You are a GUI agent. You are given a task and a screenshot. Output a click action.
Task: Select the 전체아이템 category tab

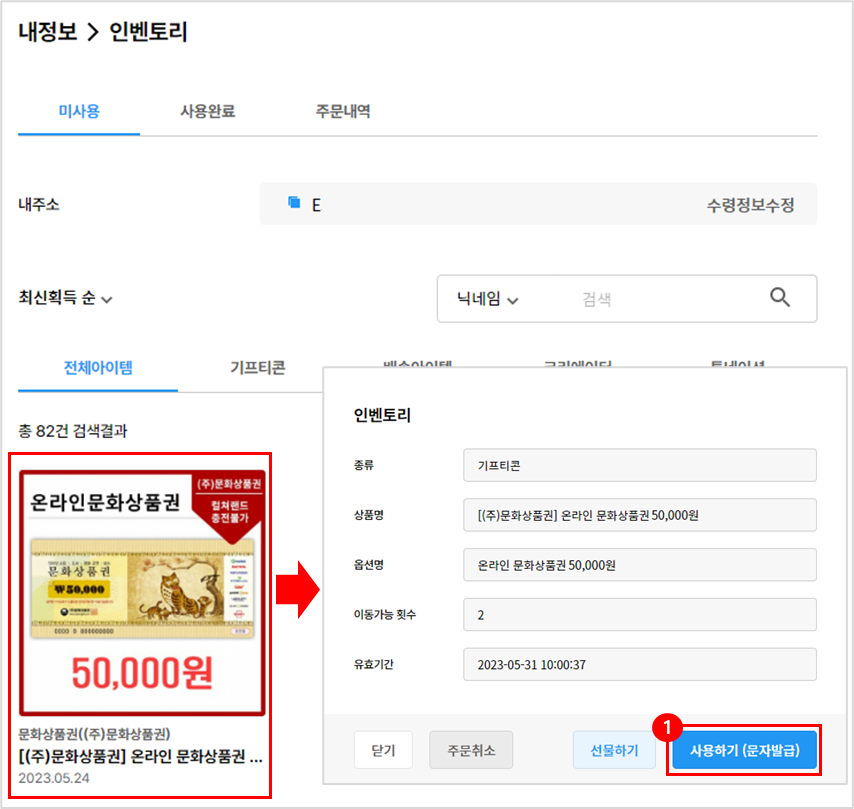click(x=98, y=368)
